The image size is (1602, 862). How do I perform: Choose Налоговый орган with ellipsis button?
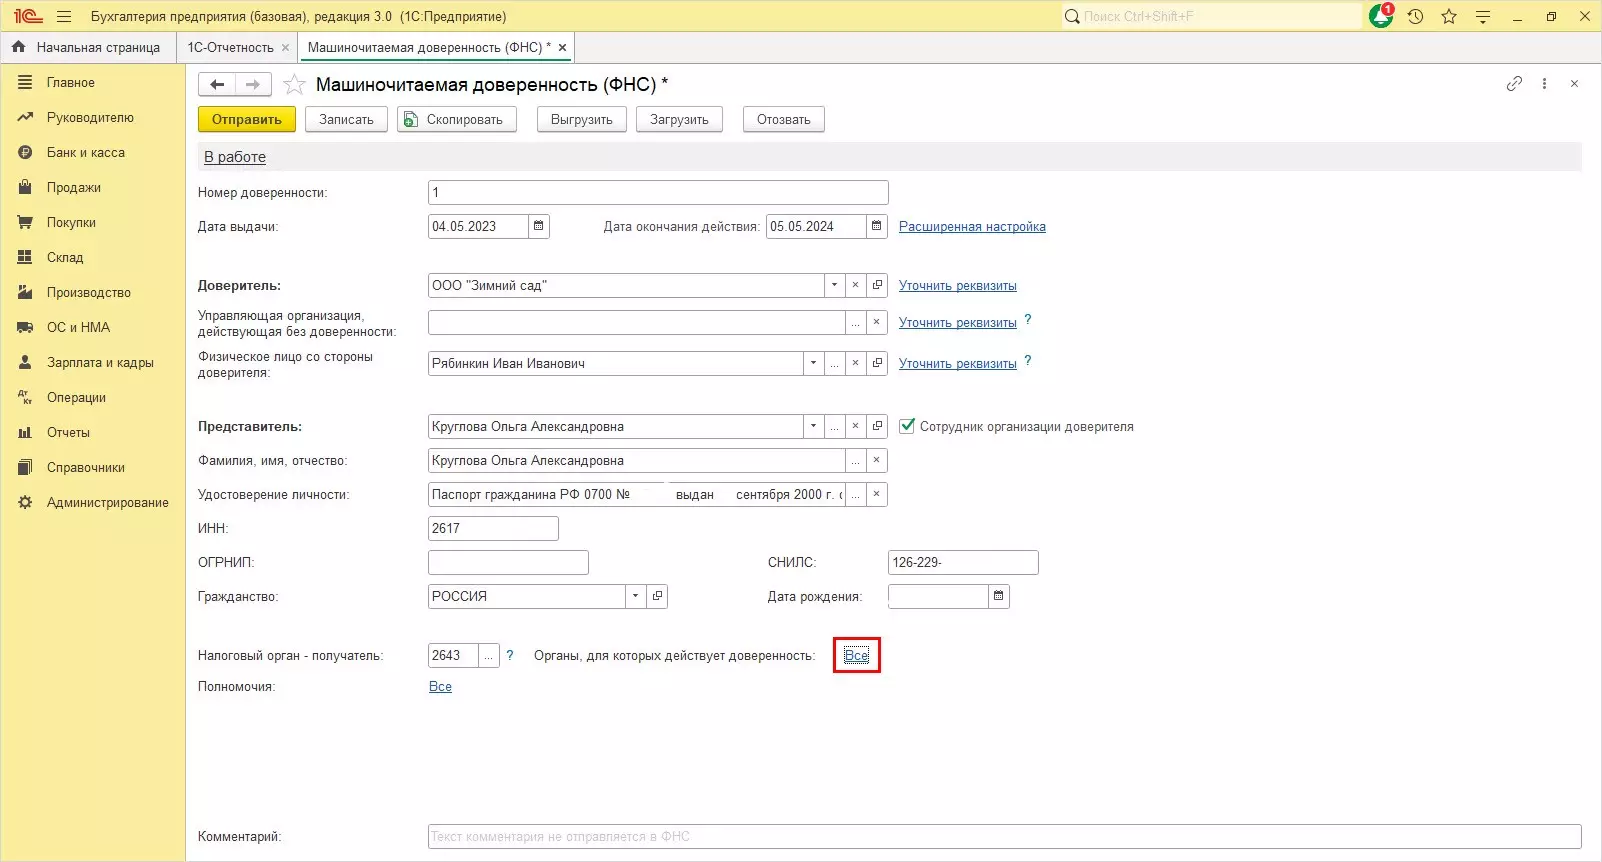488,655
